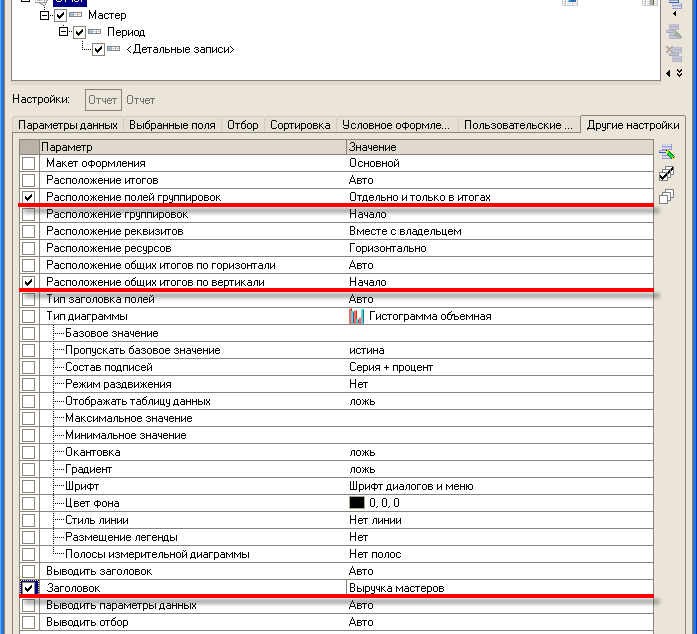Toggle the Мастер tree node checkbox
The image size is (697, 634).
pyautogui.click(x=60, y=16)
